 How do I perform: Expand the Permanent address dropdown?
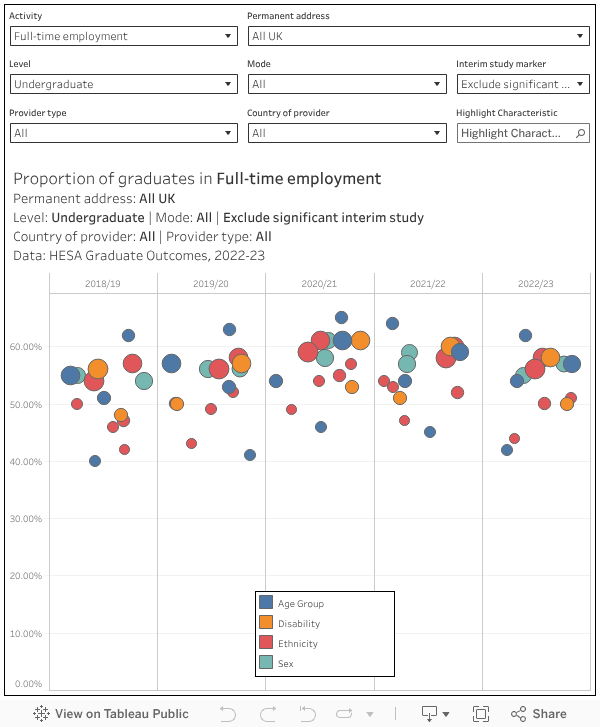[x=418, y=36]
